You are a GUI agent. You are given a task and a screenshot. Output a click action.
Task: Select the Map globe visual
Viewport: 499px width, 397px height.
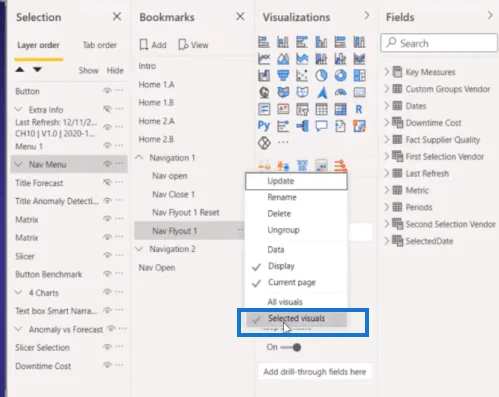point(264,92)
